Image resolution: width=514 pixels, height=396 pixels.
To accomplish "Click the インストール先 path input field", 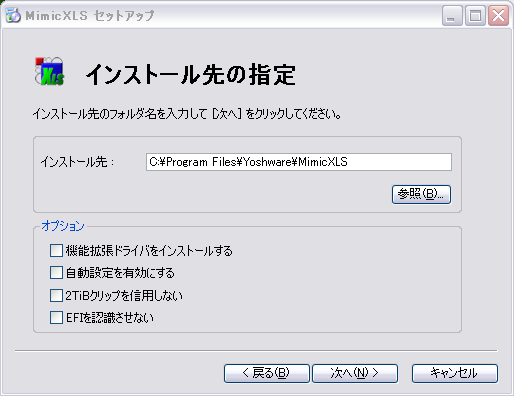I will pos(299,162).
